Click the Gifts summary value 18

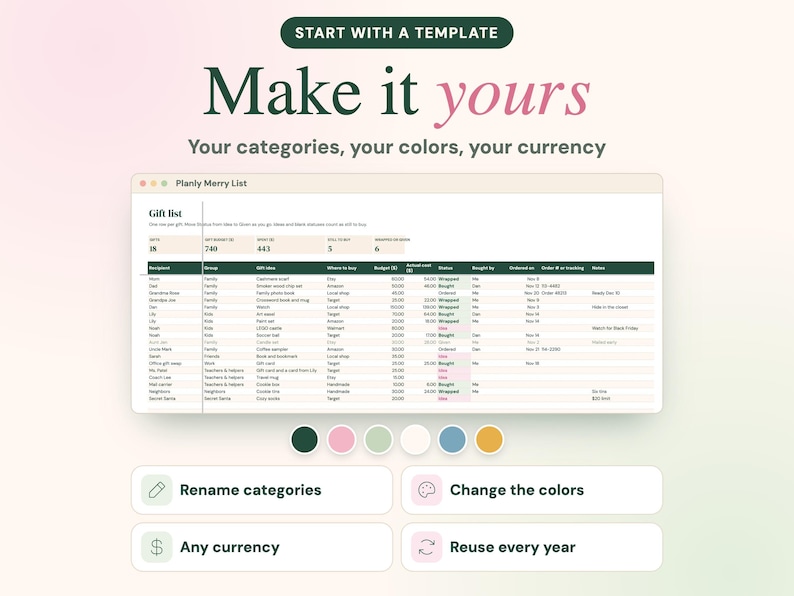153,249
